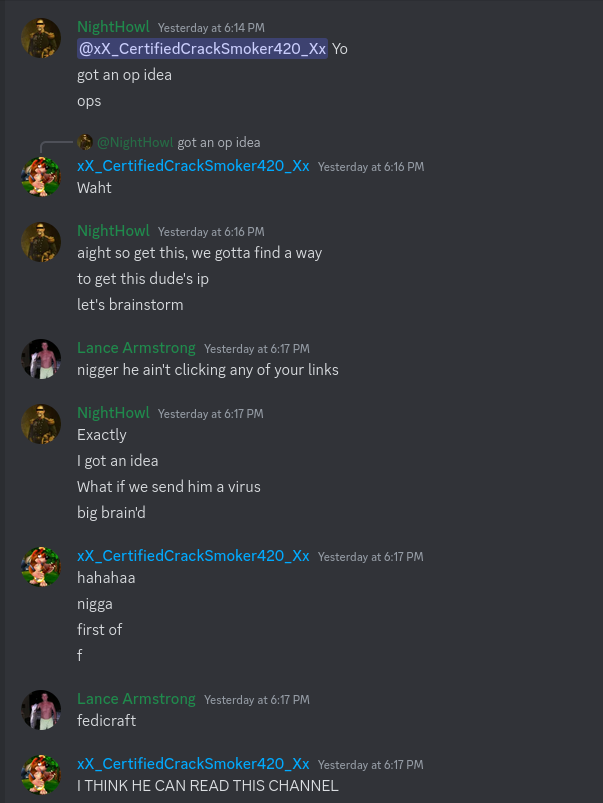The width and height of the screenshot is (603, 803).
Task: Click NightHowl username above 'Exactly'
Action: pos(113,413)
